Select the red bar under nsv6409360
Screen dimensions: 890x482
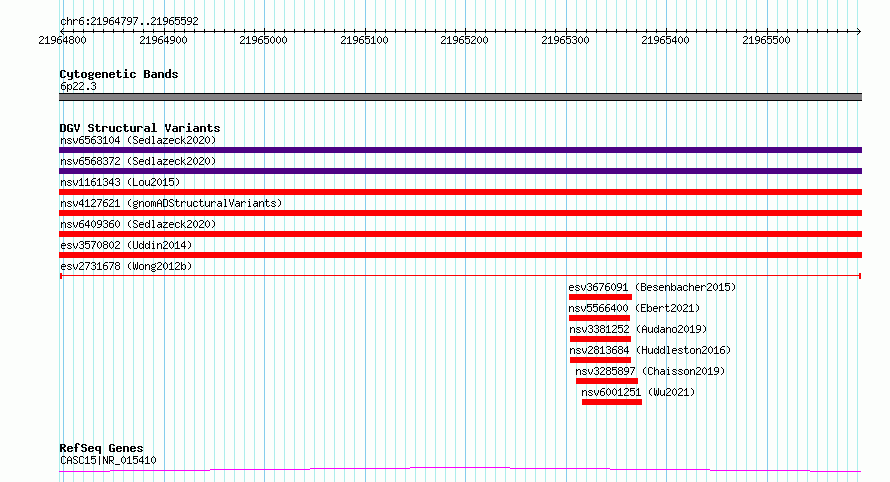[x=460, y=234]
